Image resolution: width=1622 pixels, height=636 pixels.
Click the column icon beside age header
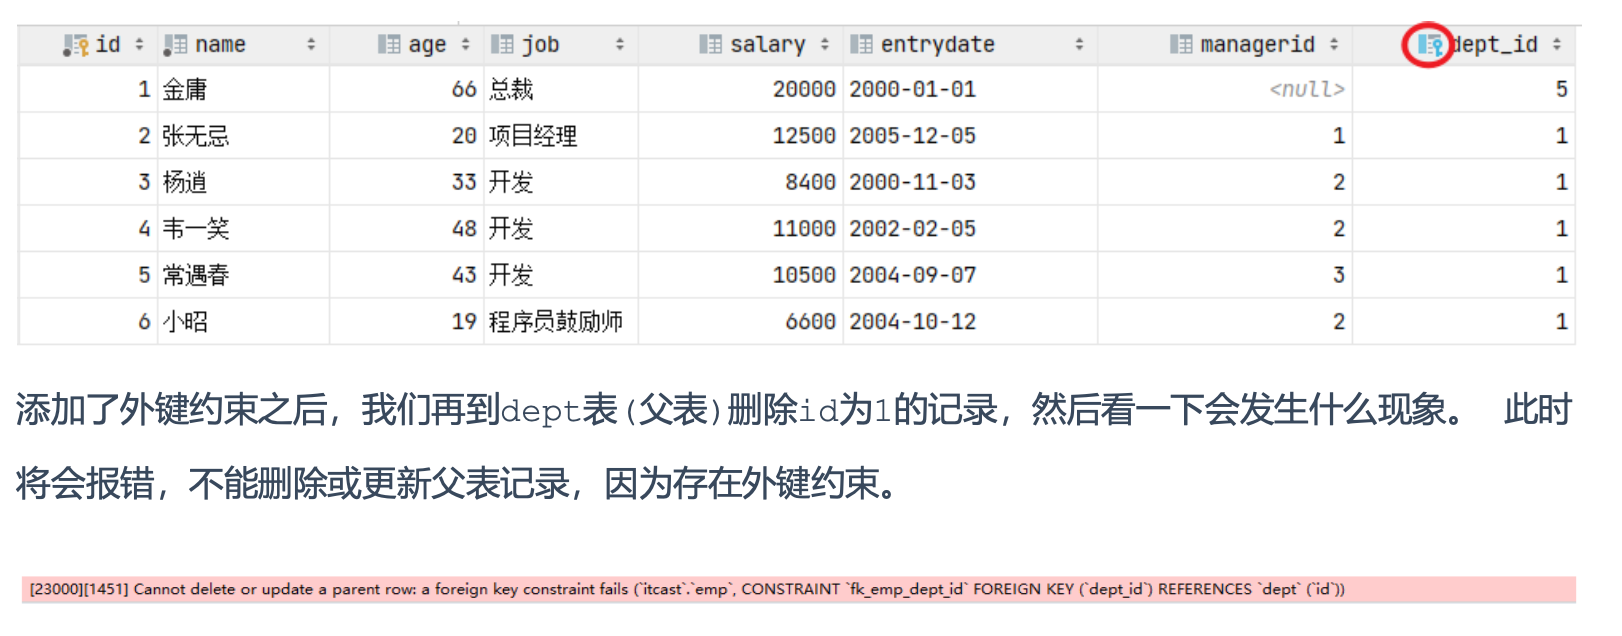[x=389, y=44]
